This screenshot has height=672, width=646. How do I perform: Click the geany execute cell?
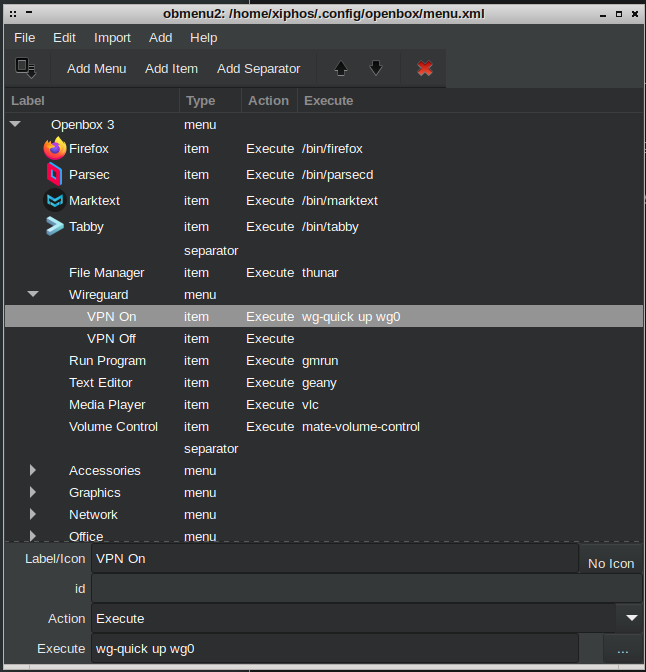(x=319, y=383)
